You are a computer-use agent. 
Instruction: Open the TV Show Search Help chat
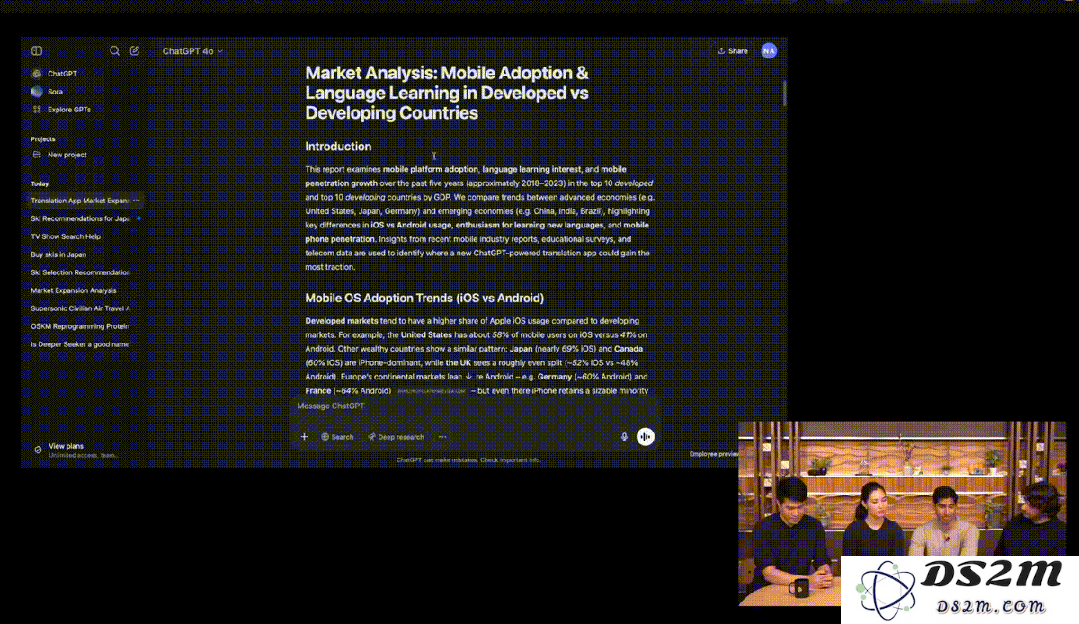pyautogui.click(x=65, y=237)
